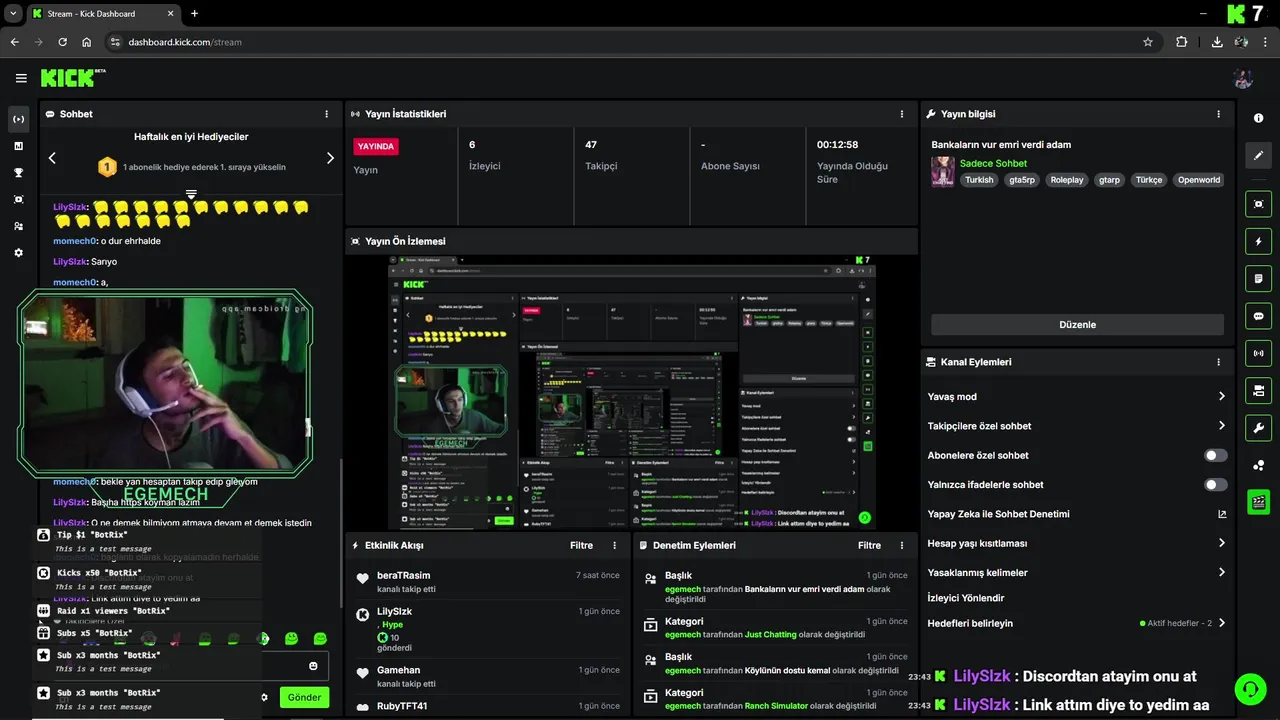
Task: Click İzleyici Yönlendir option
Action: 966,598
